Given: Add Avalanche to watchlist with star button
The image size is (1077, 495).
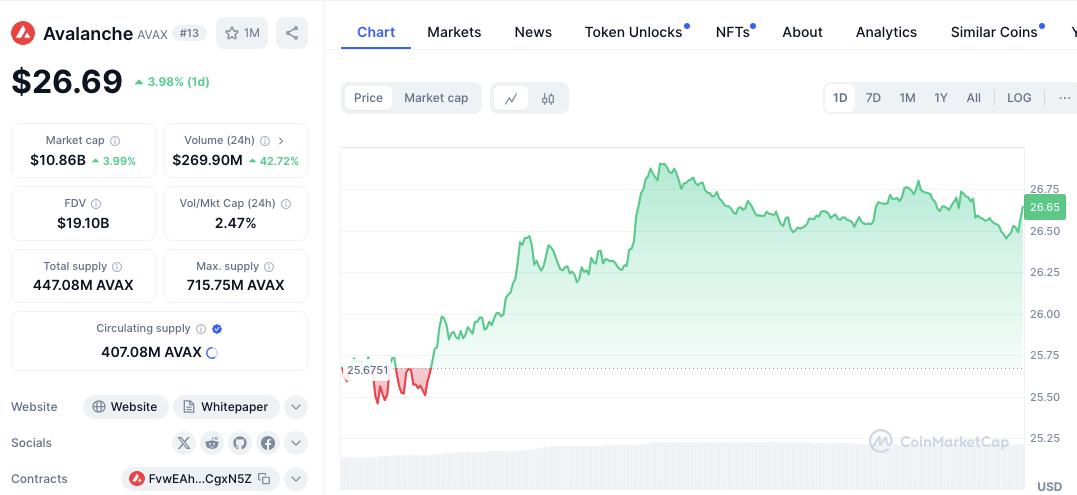Looking at the screenshot, I should [242, 33].
